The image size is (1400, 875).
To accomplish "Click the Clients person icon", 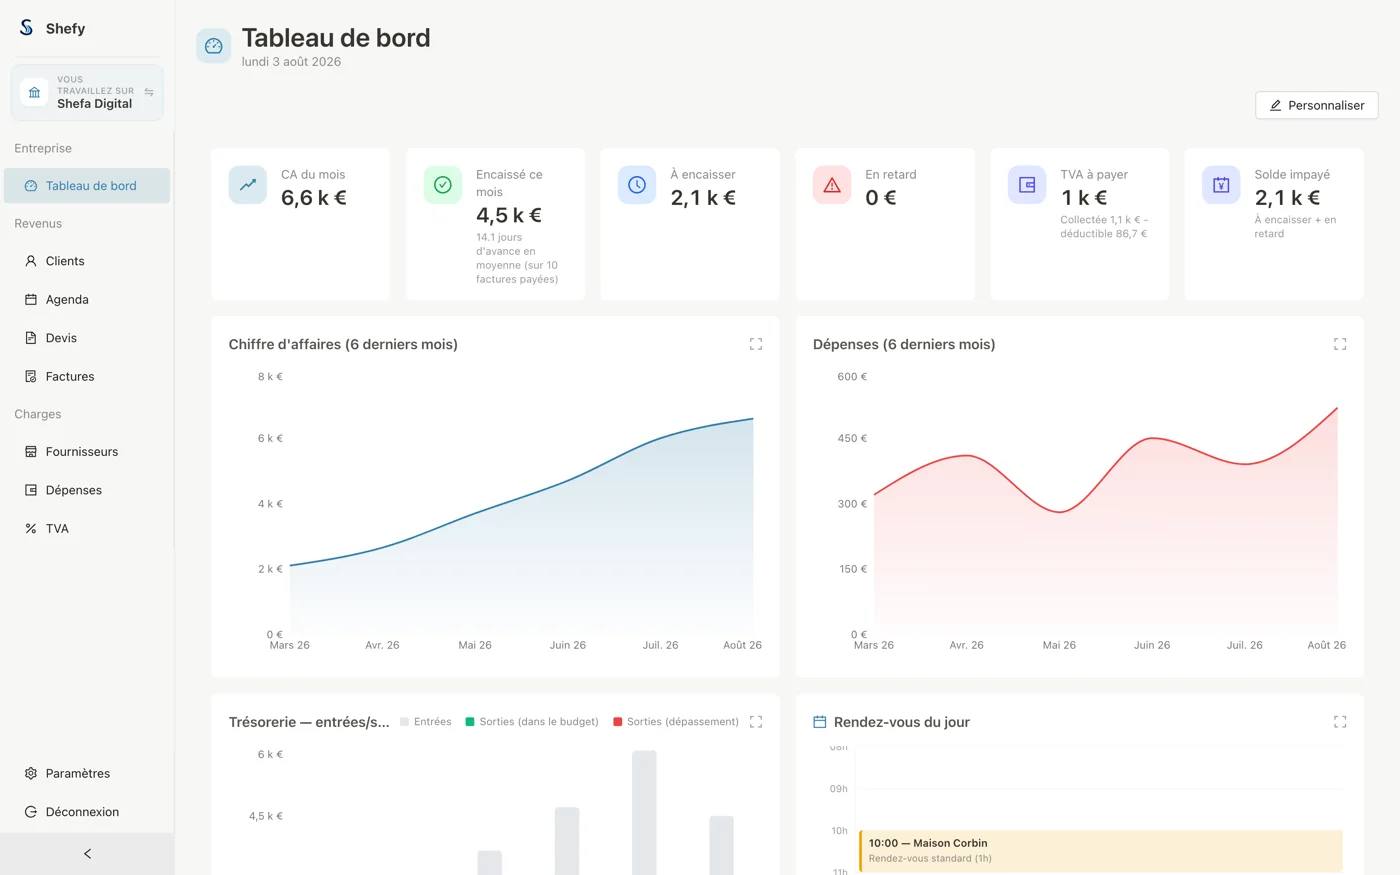I will [31, 261].
